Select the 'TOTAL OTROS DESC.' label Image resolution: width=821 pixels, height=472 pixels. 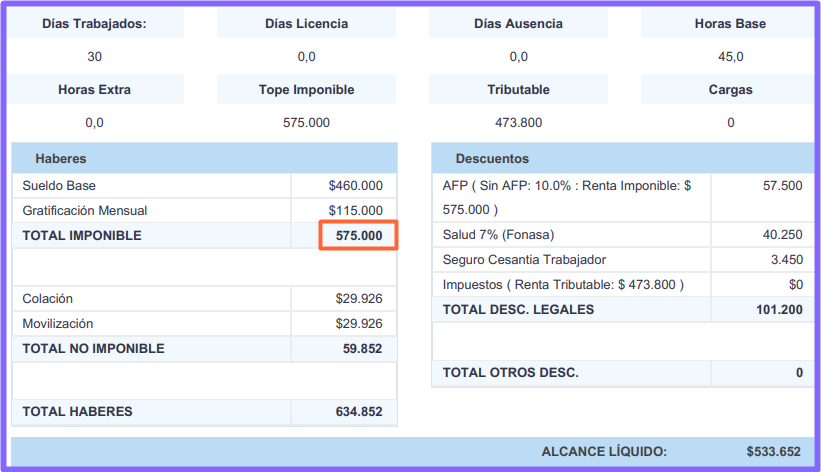click(x=511, y=372)
